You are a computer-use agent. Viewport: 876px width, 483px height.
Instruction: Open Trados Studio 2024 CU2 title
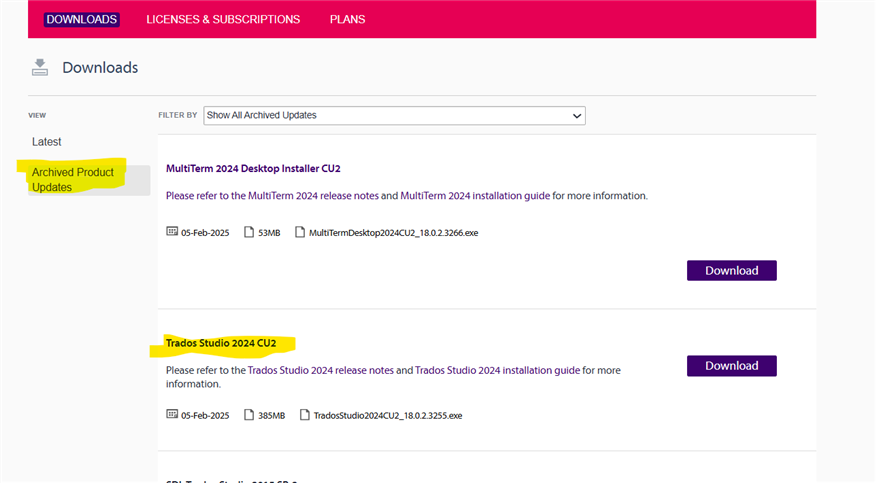coord(221,343)
